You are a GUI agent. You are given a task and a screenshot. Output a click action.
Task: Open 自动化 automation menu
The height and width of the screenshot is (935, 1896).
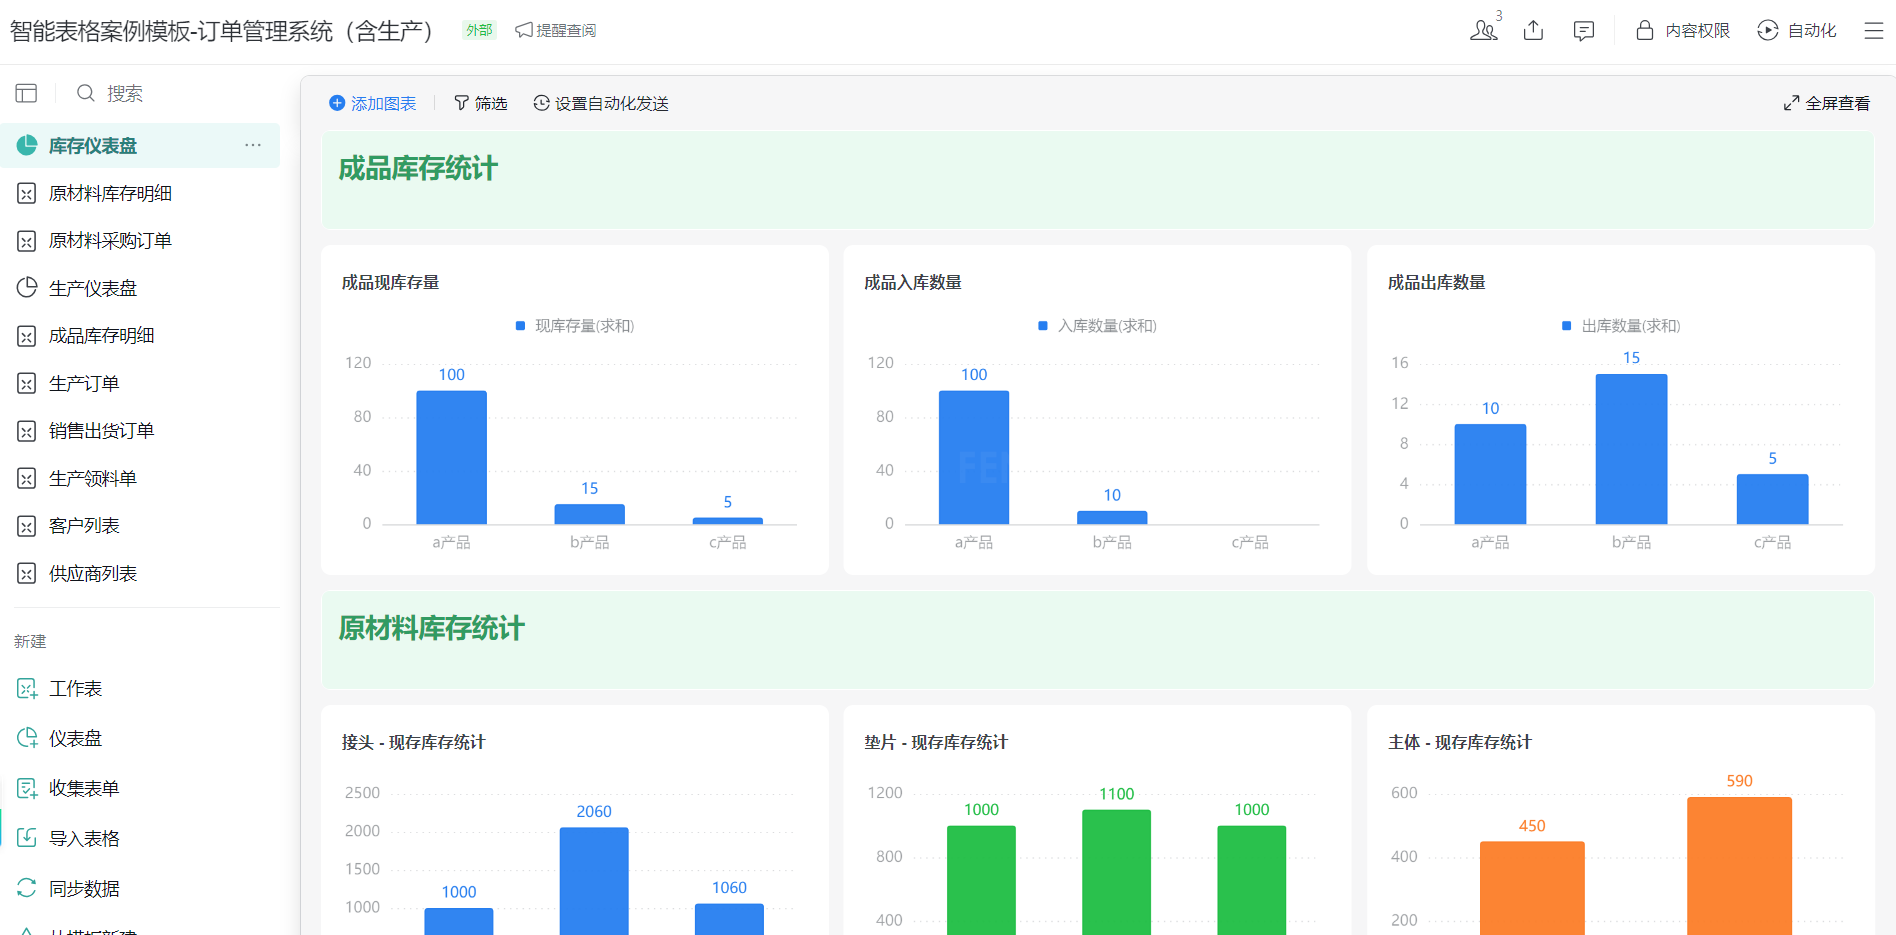click(x=1797, y=31)
